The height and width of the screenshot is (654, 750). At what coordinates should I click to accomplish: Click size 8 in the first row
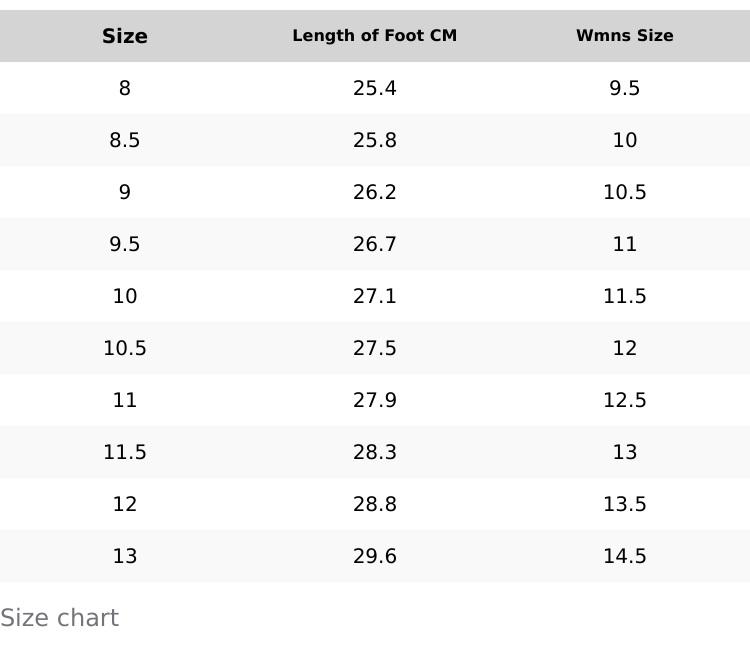pos(125,88)
